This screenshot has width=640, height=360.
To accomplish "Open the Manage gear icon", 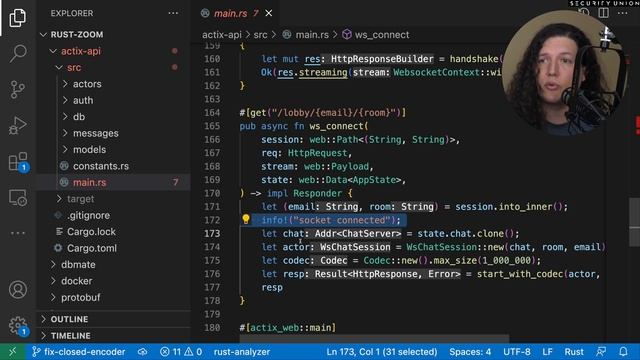I will pyautogui.click(x=18, y=325).
